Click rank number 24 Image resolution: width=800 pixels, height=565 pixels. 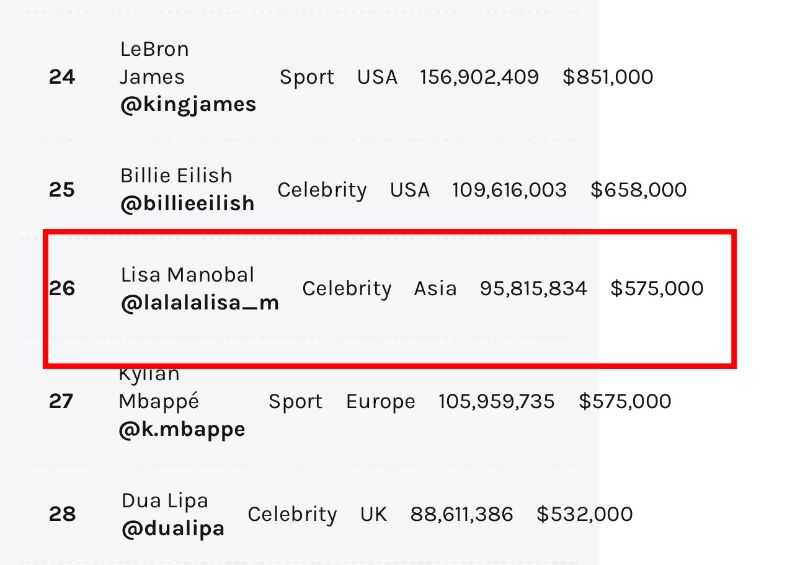[x=62, y=77]
